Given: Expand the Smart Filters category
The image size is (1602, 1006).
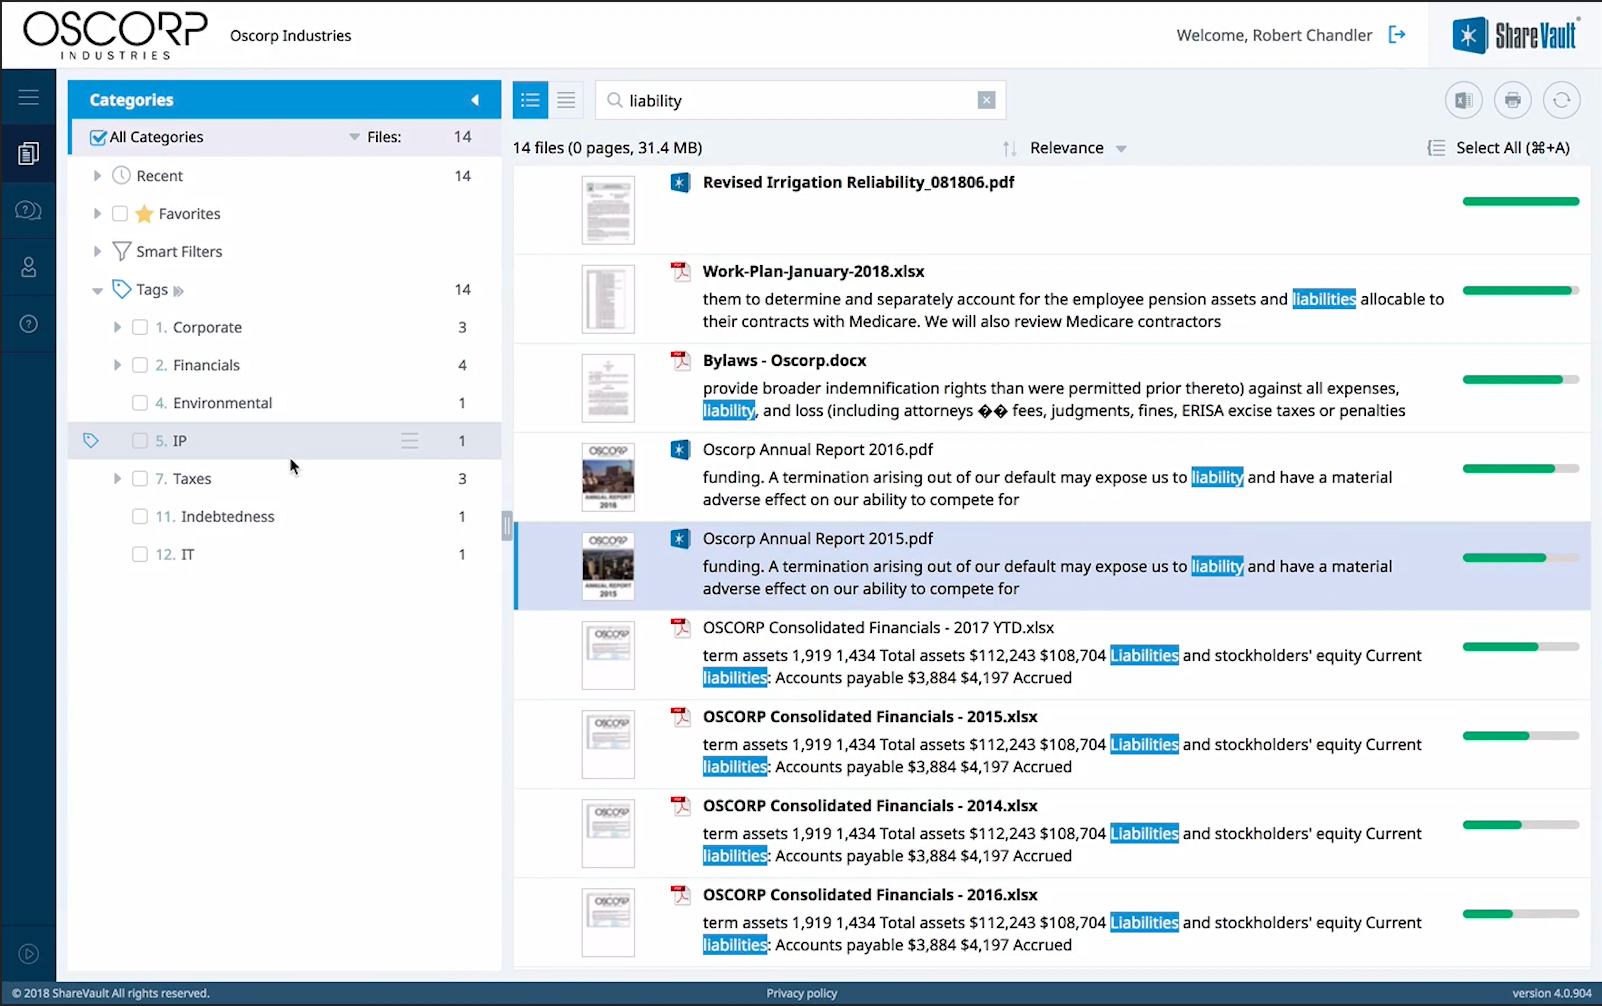Looking at the screenshot, I should [97, 252].
